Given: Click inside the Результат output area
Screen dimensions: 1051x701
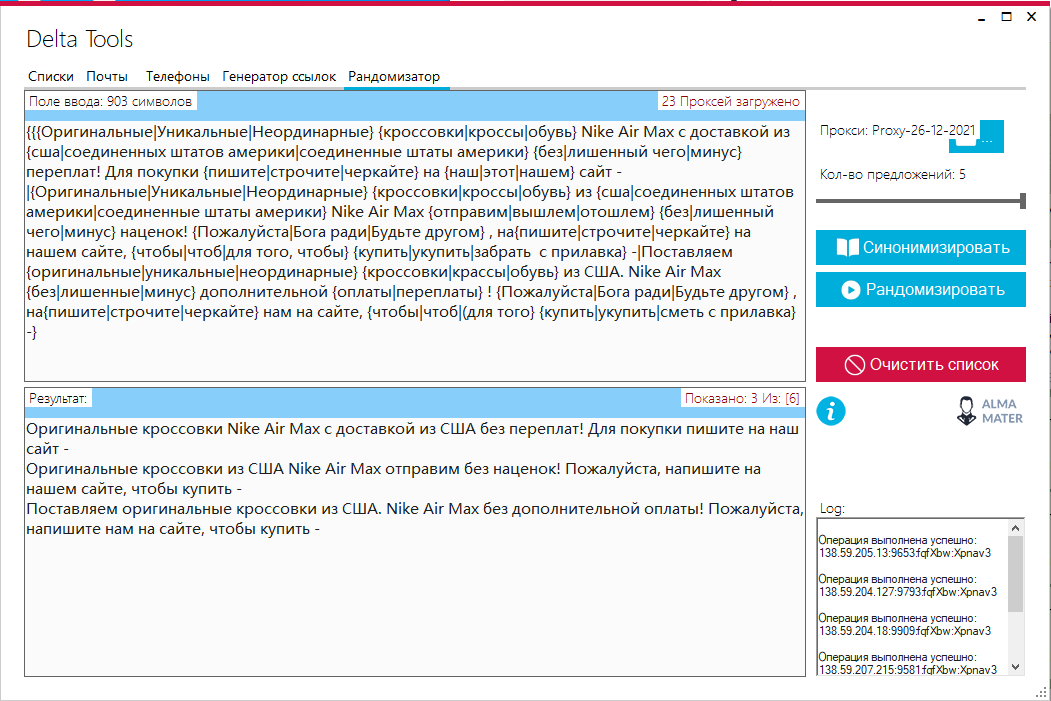Looking at the screenshot, I should point(415,546).
